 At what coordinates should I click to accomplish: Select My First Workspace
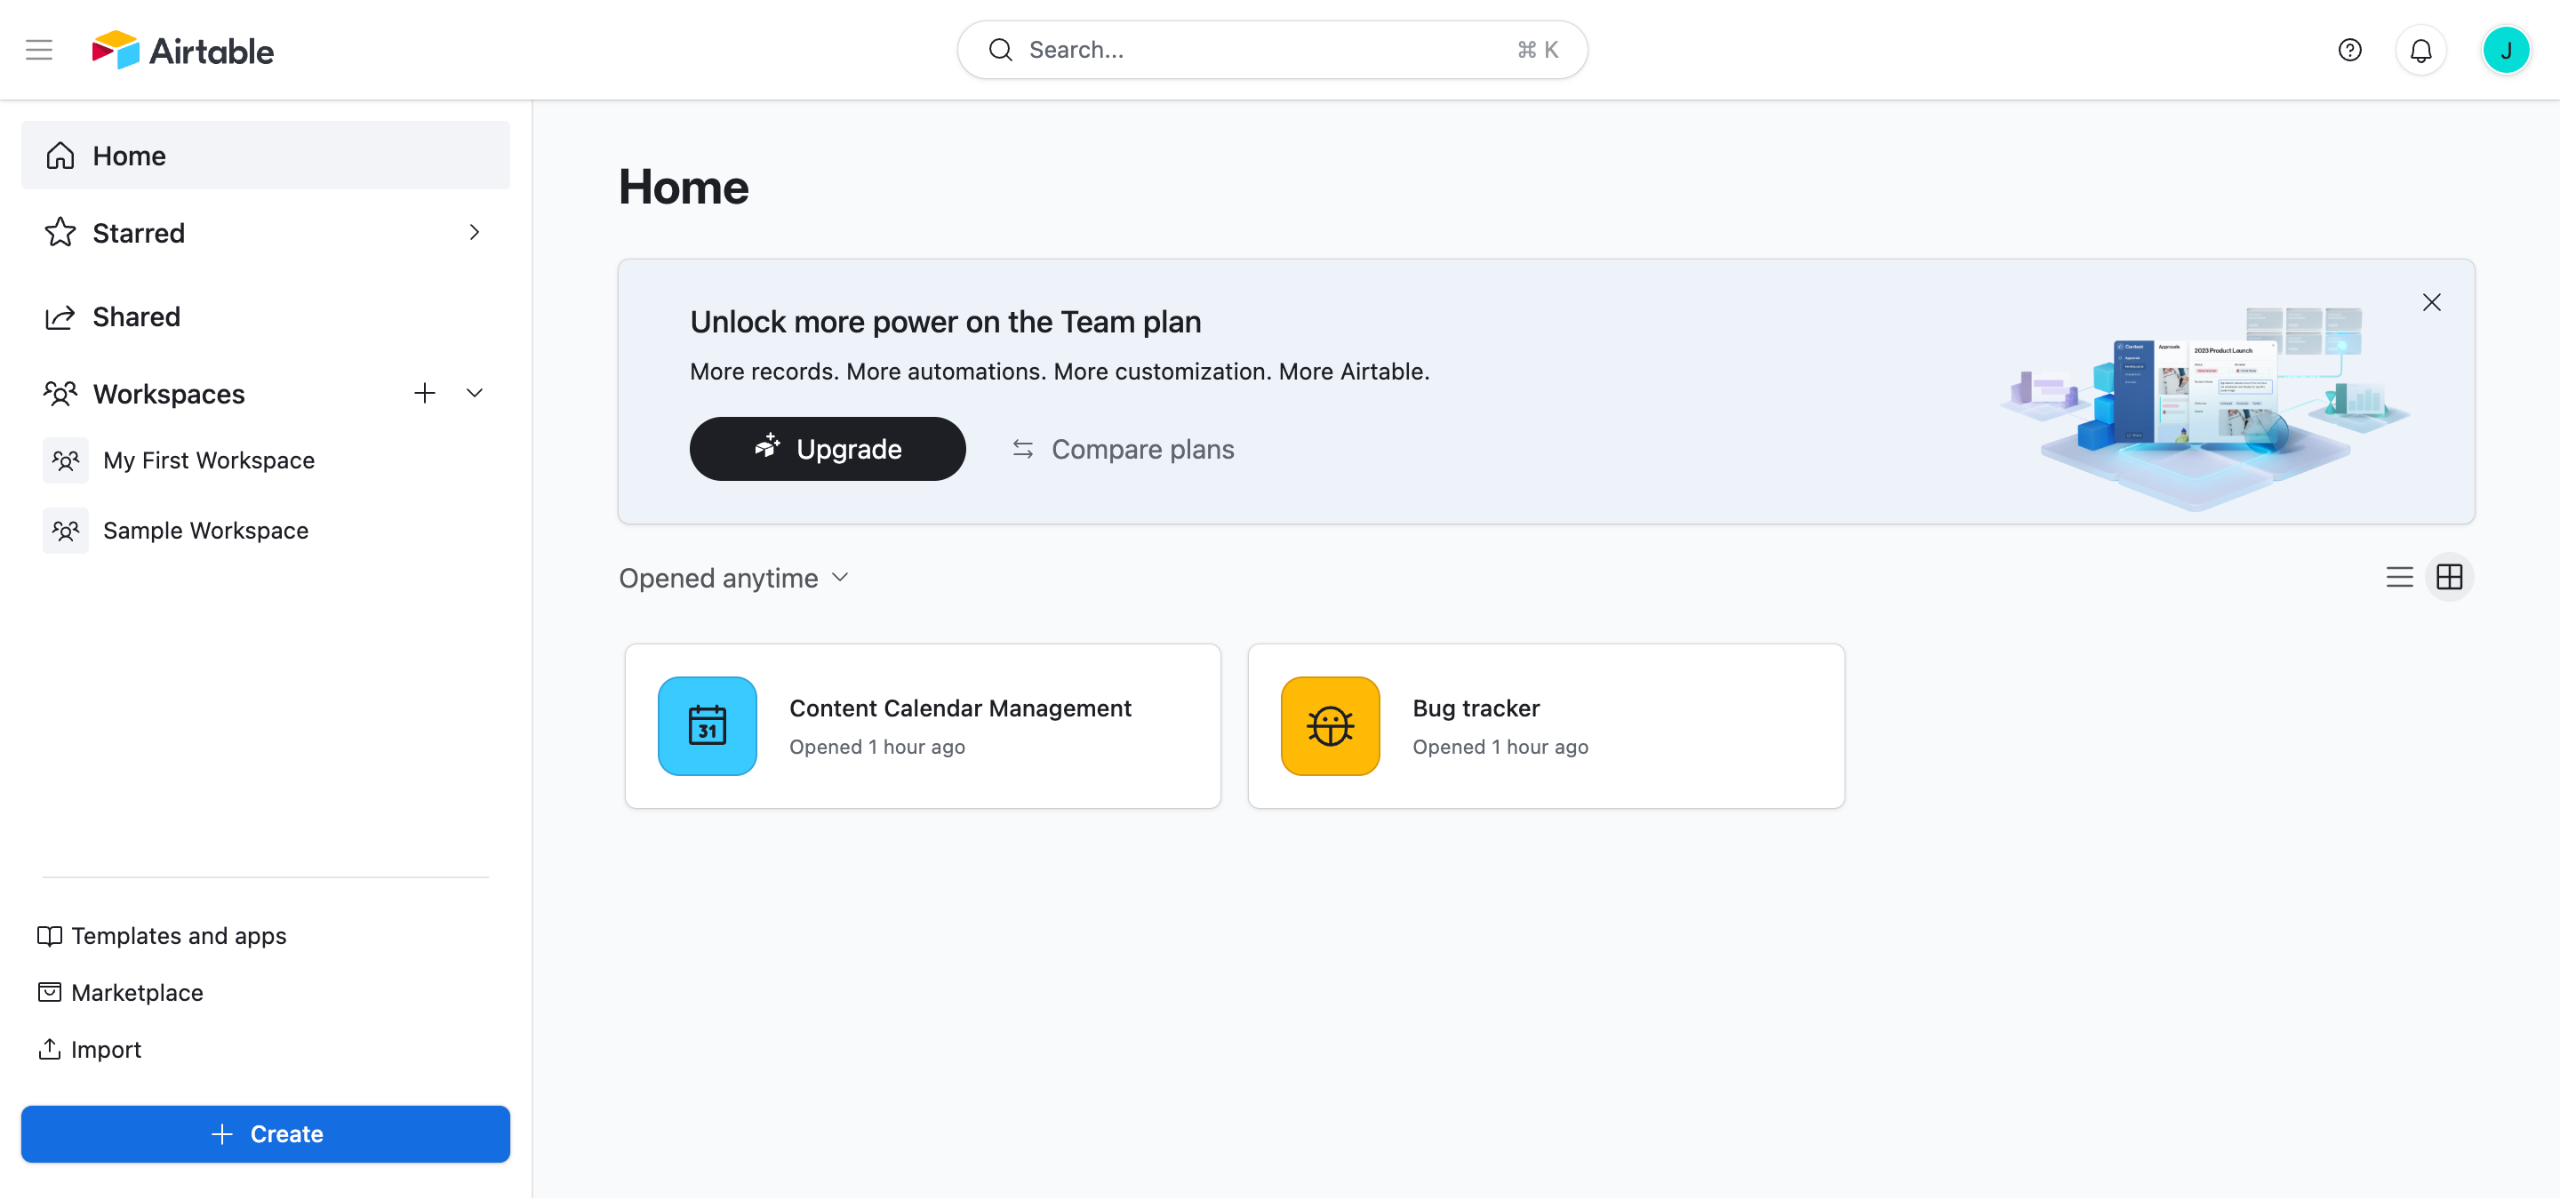click(208, 460)
